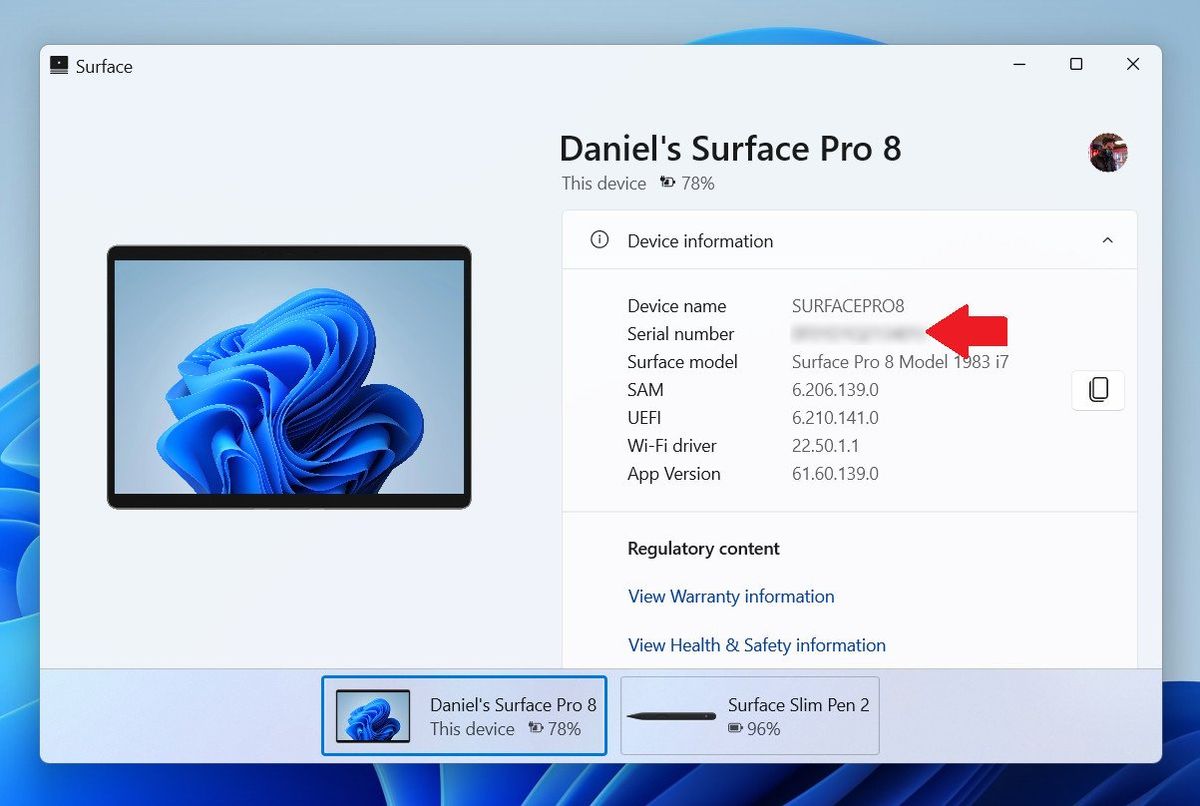Click the info icon beside Device information
Viewport: 1200px width, 806px height.
click(598, 240)
